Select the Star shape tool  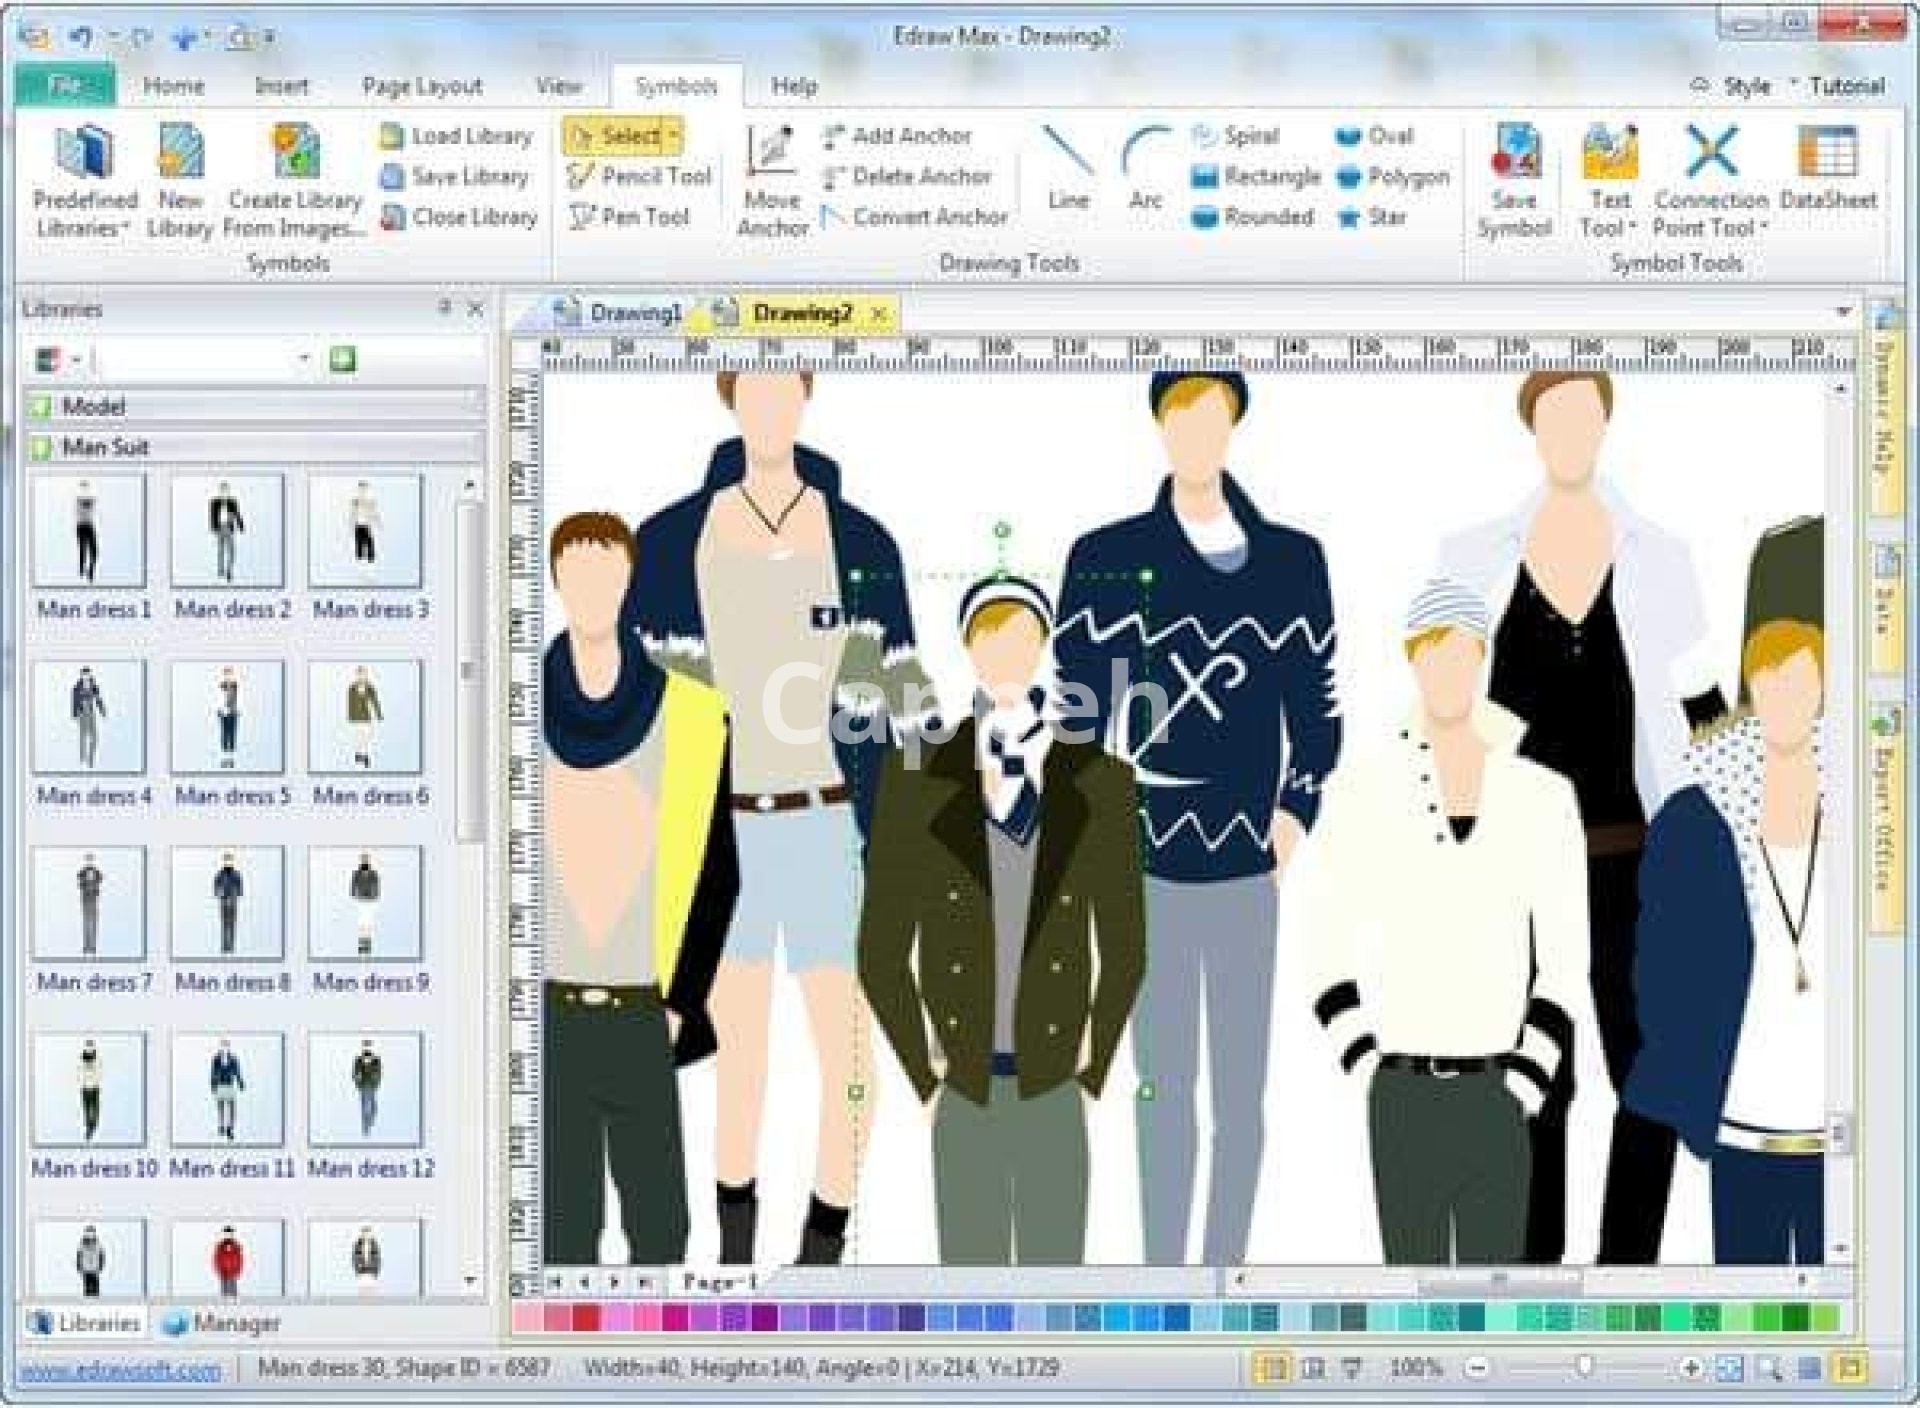1372,217
